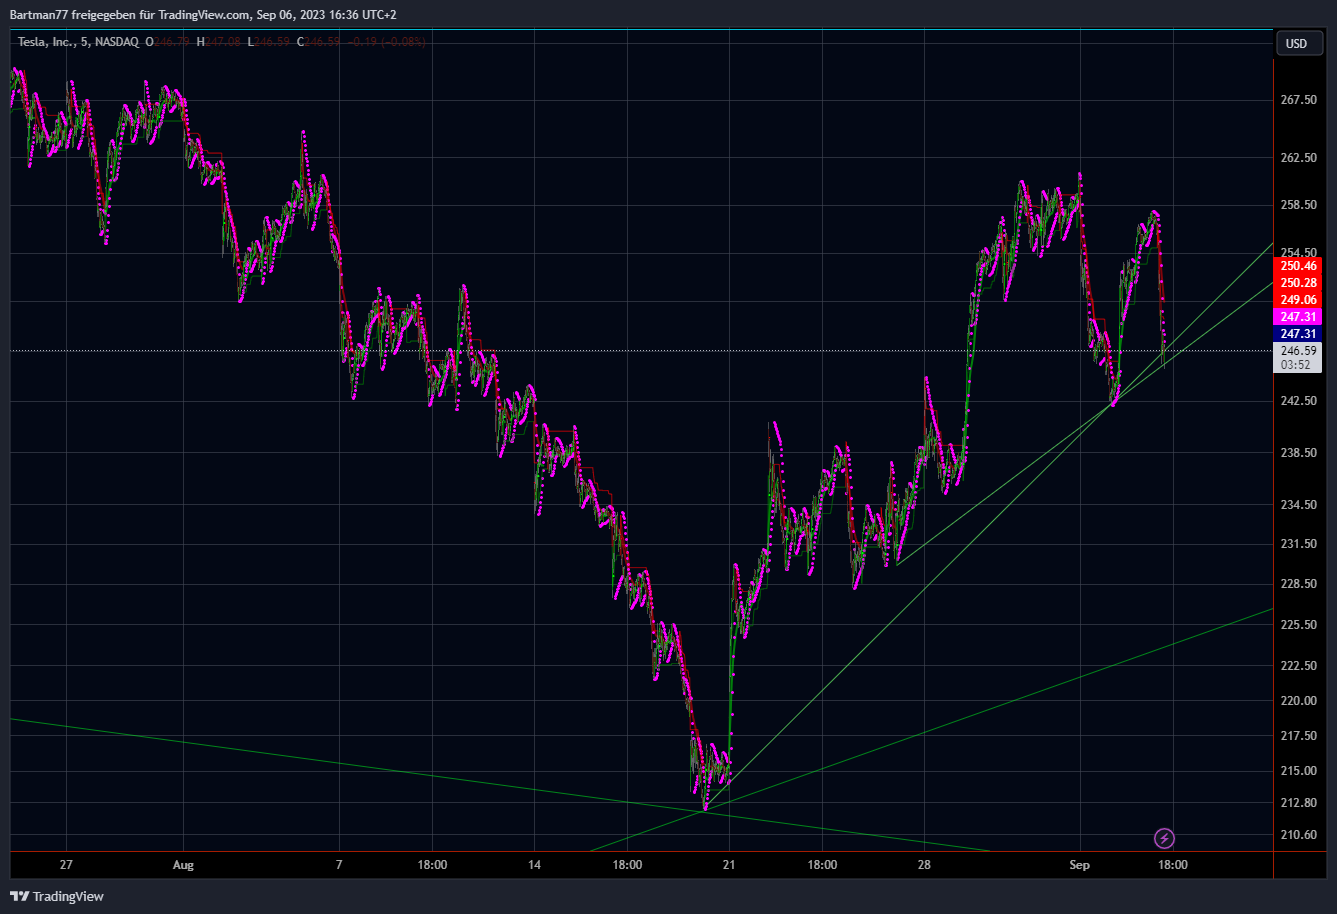Click the 03:52 bar countdown timer
The width and height of the screenshot is (1337, 914).
(1296, 365)
